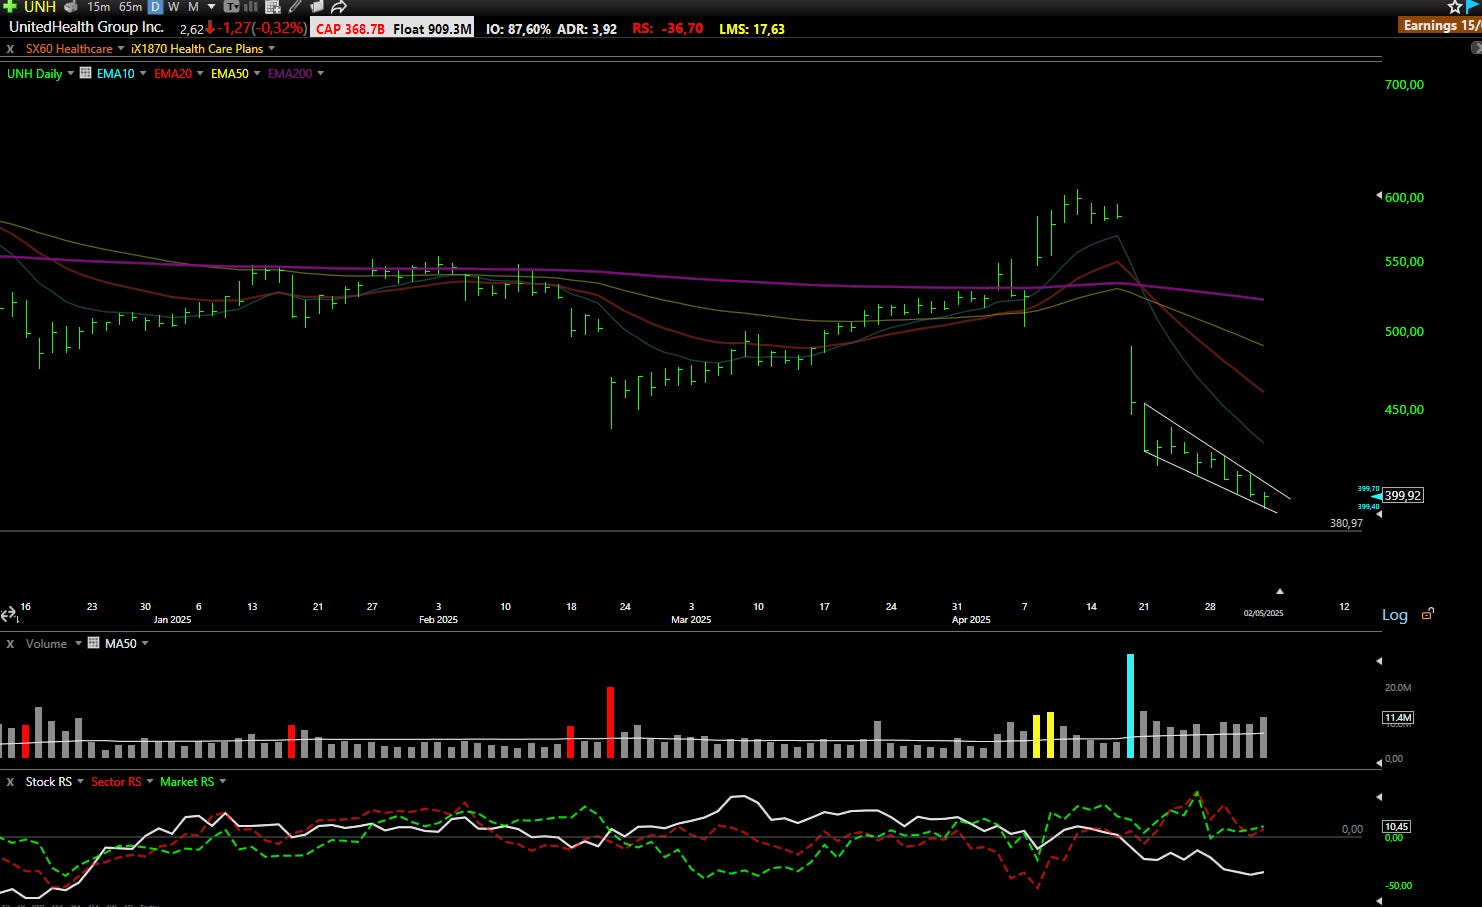Image resolution: width=1482 pixels, height=907 pixels.
Task: Click the text annotation tool icon
Action: point(232,6)
